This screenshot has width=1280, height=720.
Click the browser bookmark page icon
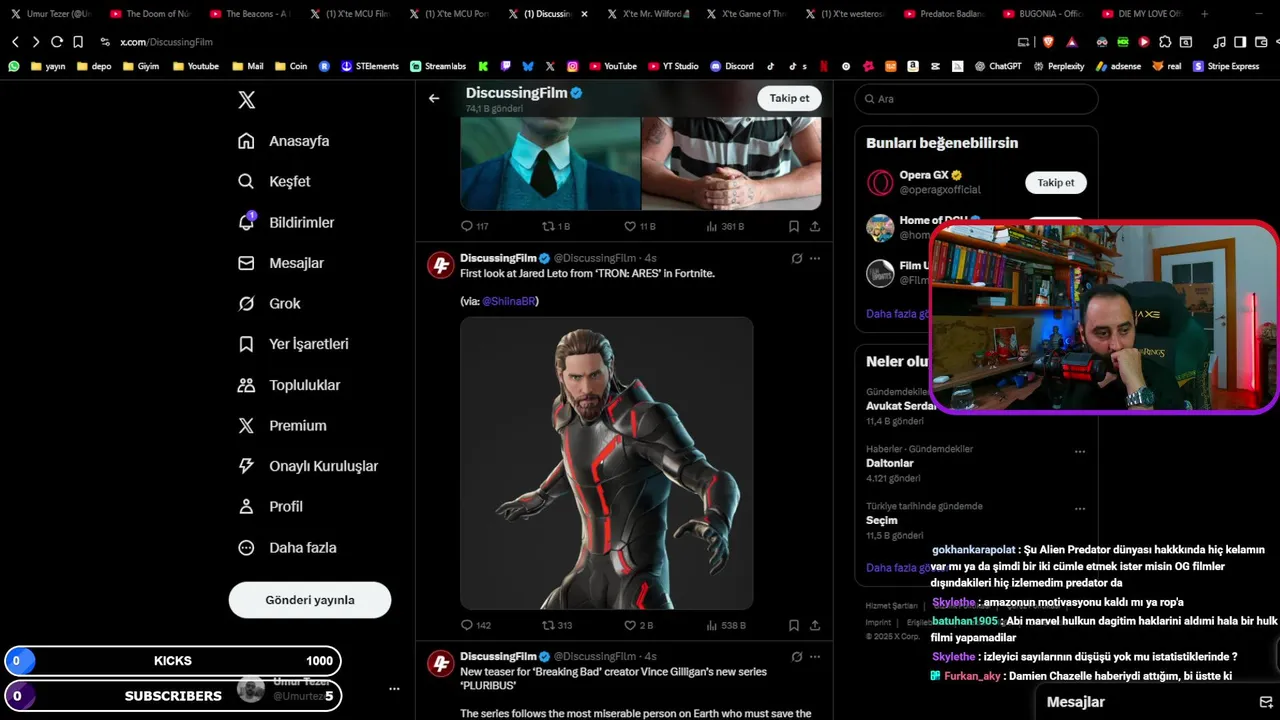(x=78, y=42)
